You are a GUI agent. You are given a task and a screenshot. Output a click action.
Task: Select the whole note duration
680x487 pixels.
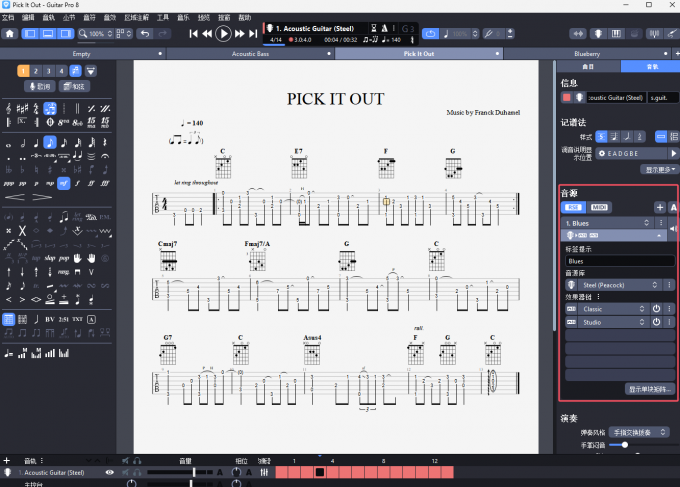click(8, 144)
